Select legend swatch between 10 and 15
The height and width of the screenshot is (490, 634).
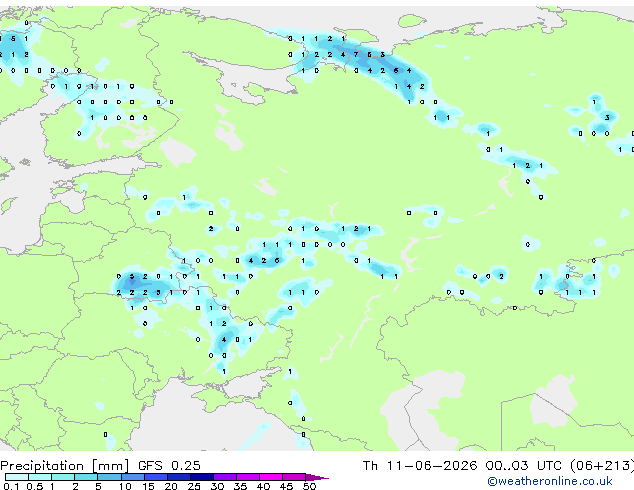(x=132, y=477)
